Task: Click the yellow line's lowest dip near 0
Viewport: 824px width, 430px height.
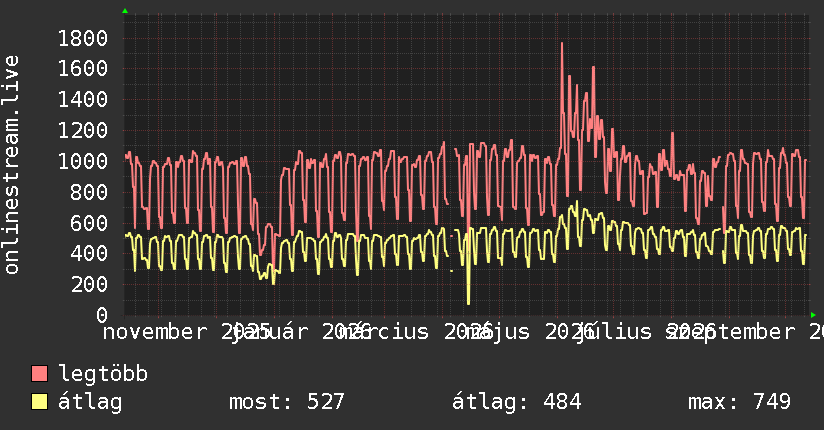Action: (x=468, y=302)
